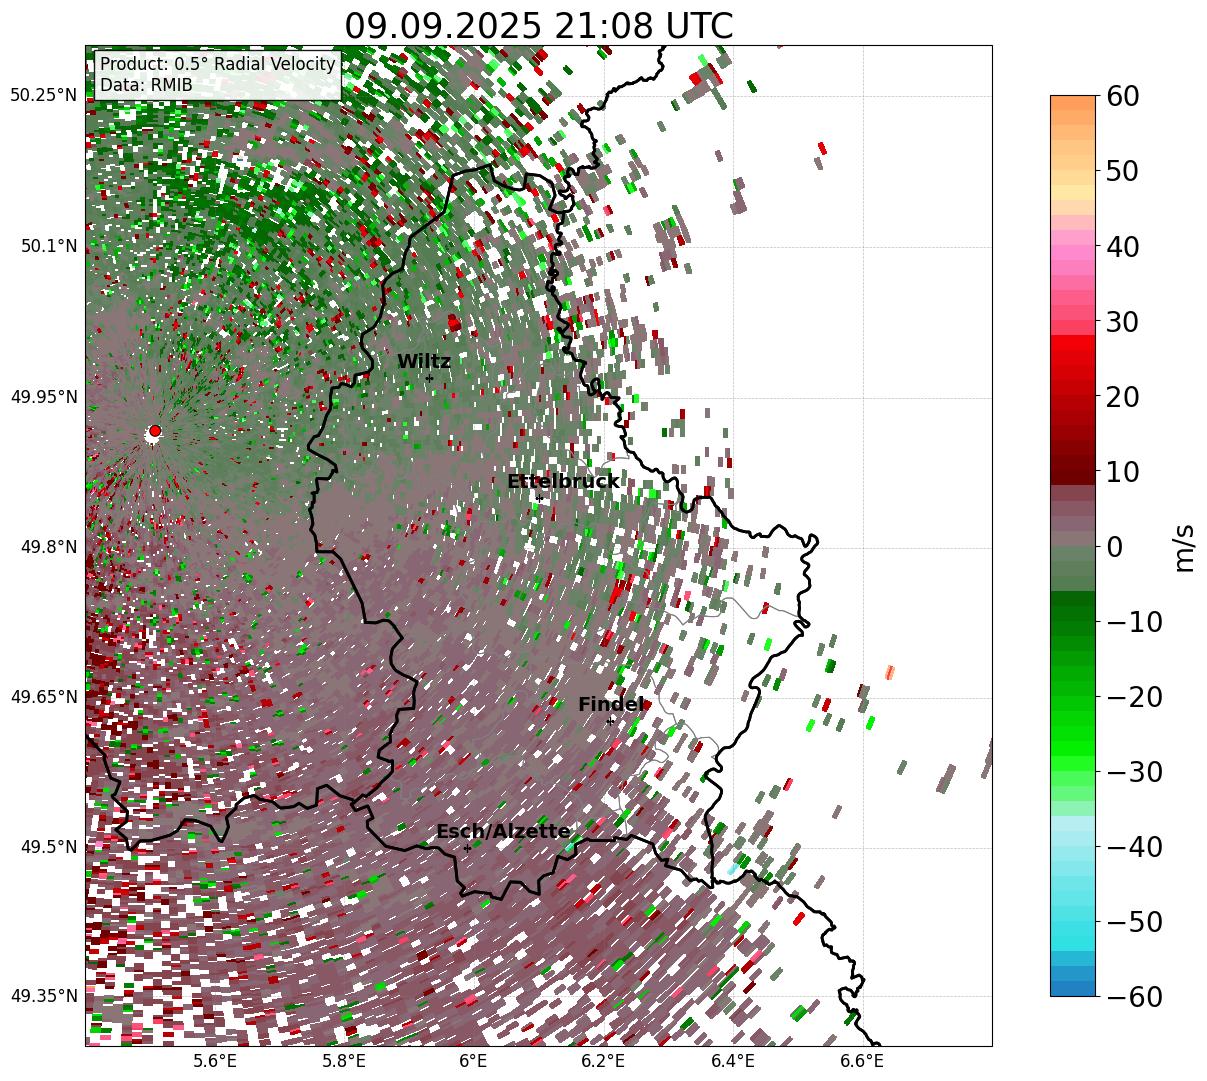
Task: Click the cross marker below Findel label
Action: tap(610, 720)
